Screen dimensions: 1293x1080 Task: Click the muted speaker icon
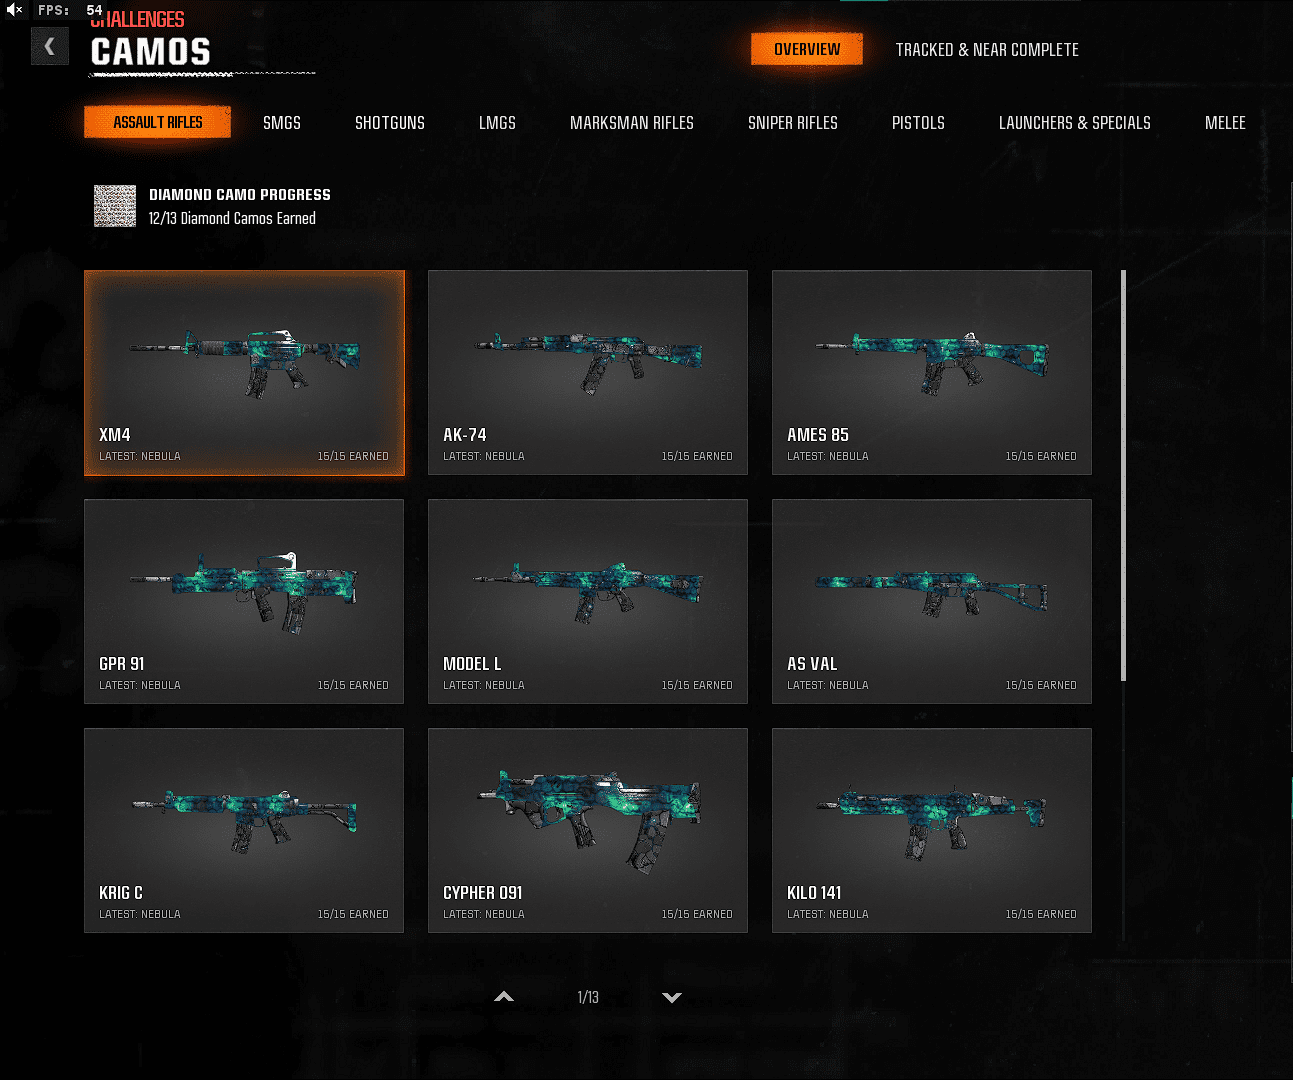(x=14, y=10)
